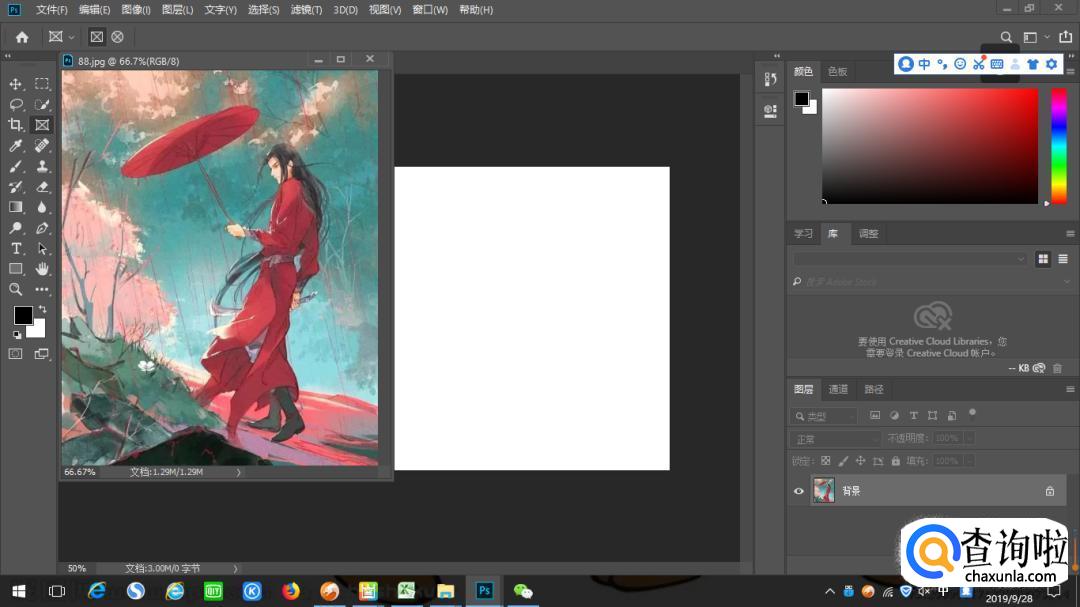Image resolution: width=1080 pixels, height=607 pixels.
Task: Select the Gradient tool
Action: (15, 207)
